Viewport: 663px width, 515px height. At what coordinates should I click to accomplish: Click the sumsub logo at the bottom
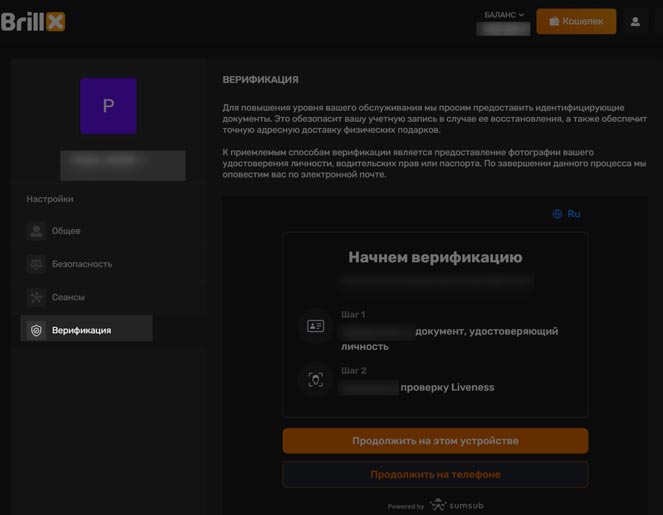pyautogui.click(x=458, y=506)
